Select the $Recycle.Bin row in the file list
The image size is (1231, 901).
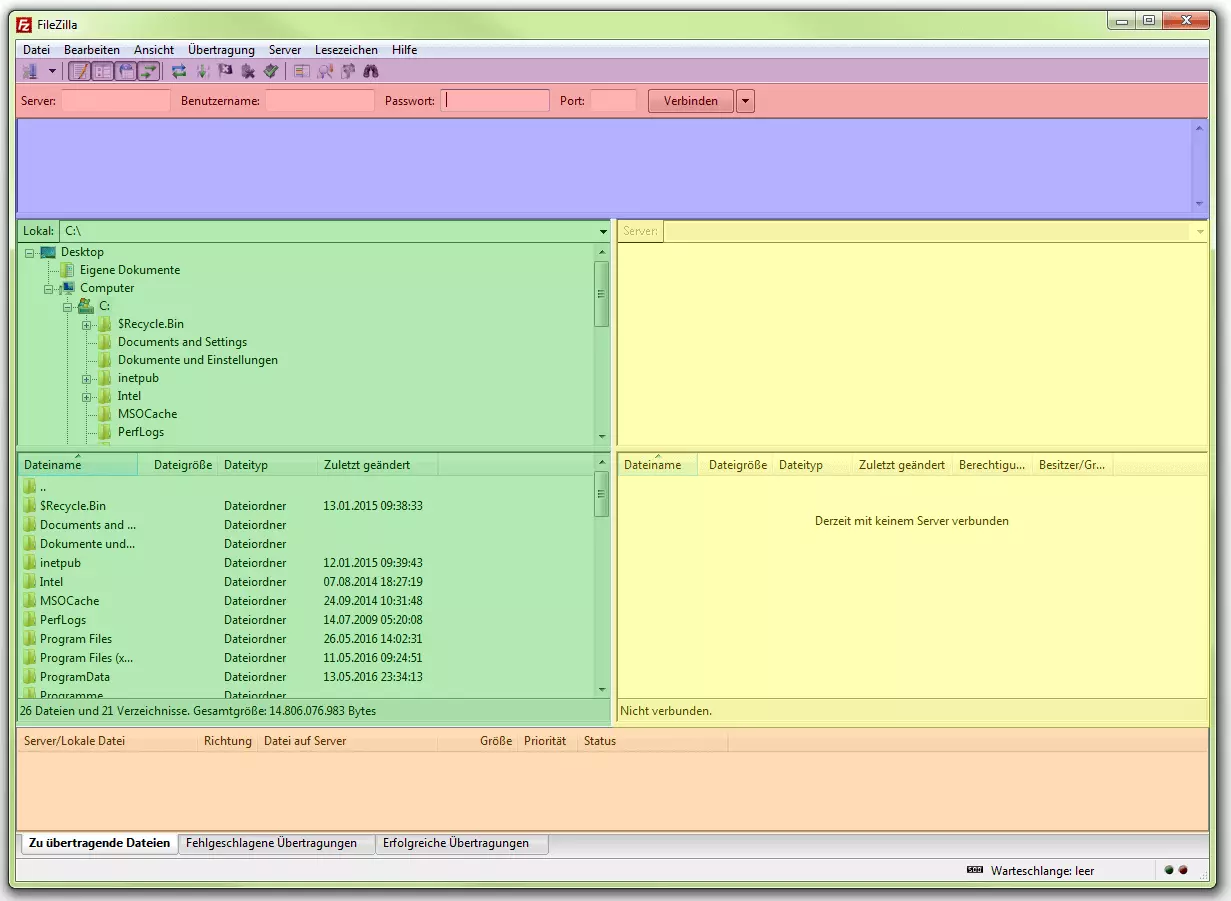coord(306,506)
